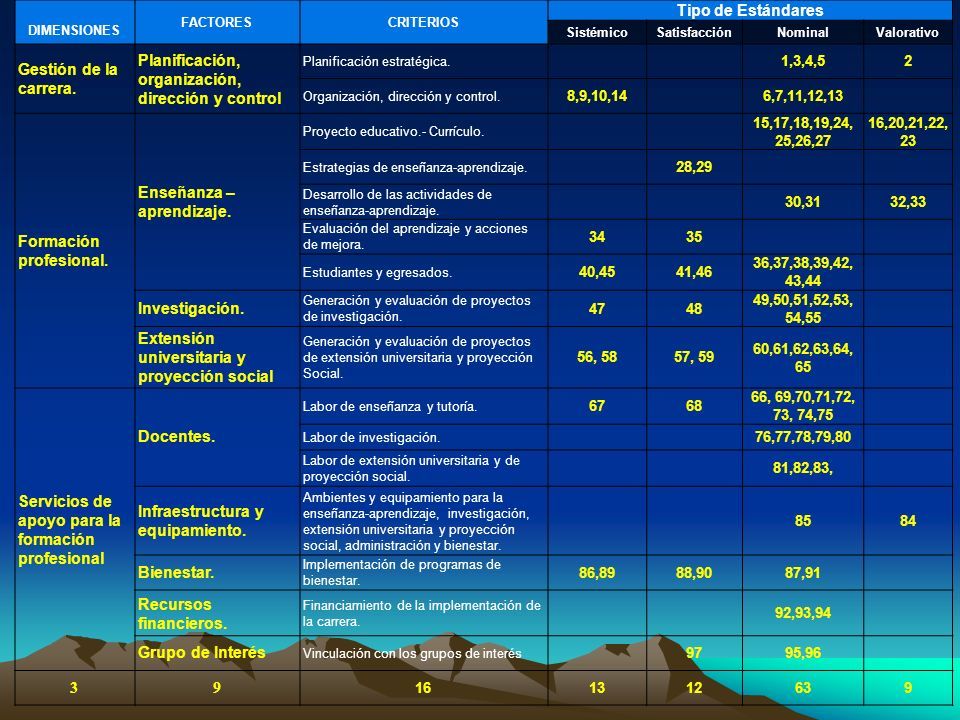Select sistémico value 56, 58
This screenshot has height=720, width=960.
[597, 357]
